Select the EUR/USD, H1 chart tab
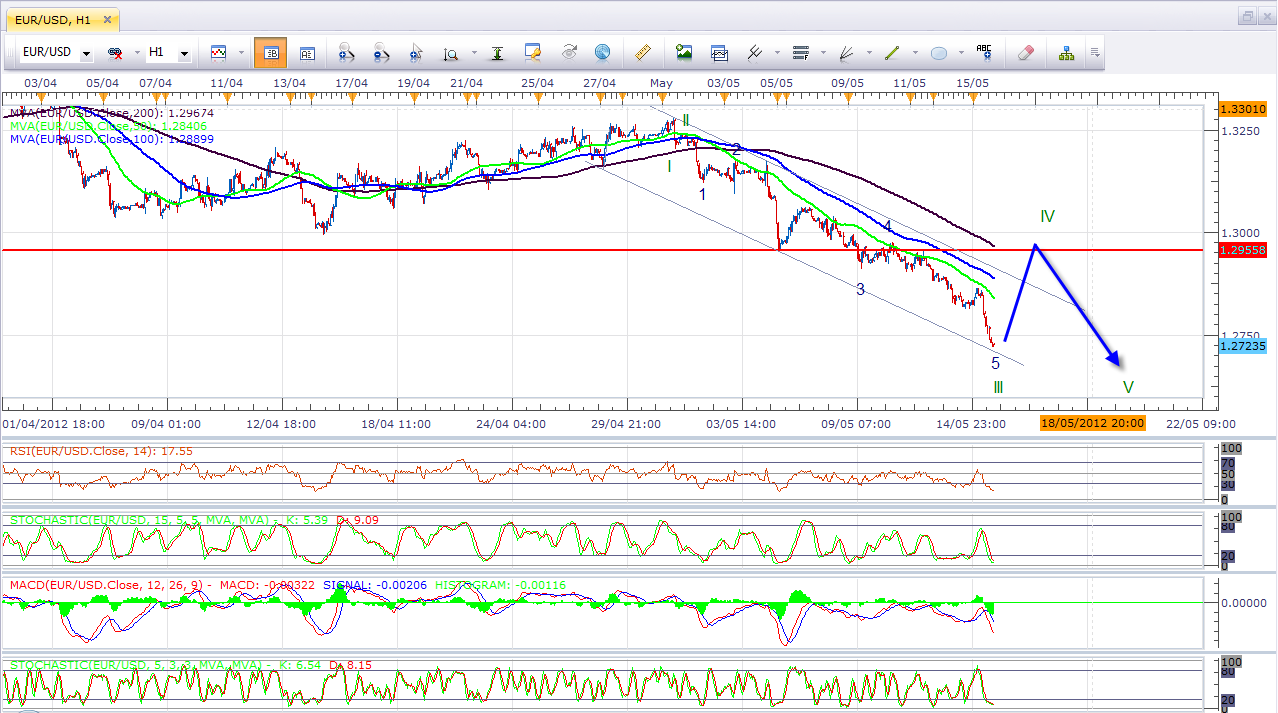This screenshot has width=1278, height=713. (61, 18)
